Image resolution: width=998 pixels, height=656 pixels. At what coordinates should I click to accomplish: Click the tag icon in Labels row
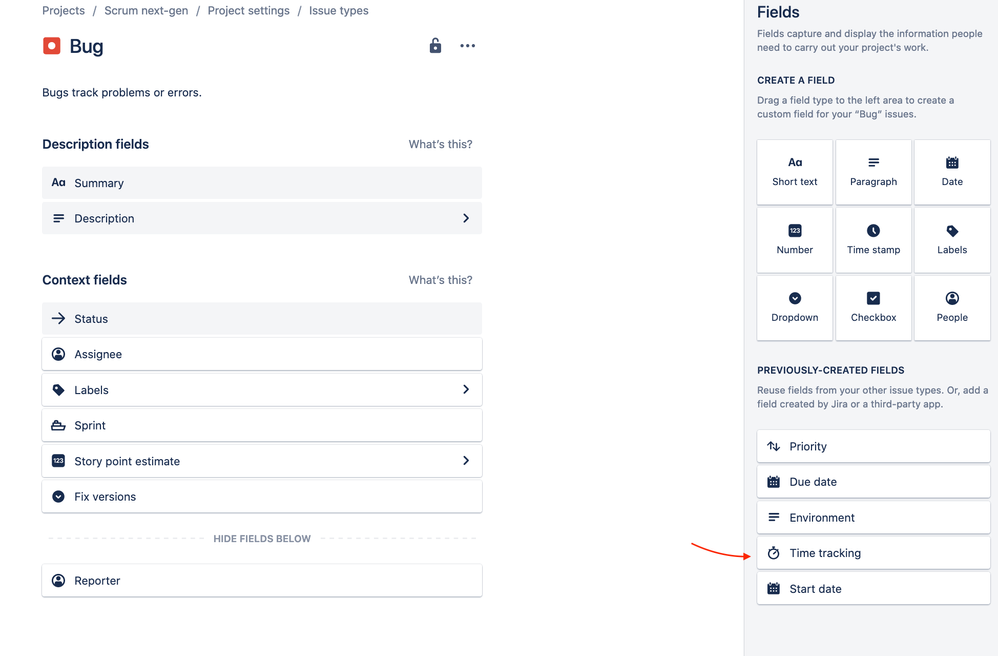(x=59, y=390)
